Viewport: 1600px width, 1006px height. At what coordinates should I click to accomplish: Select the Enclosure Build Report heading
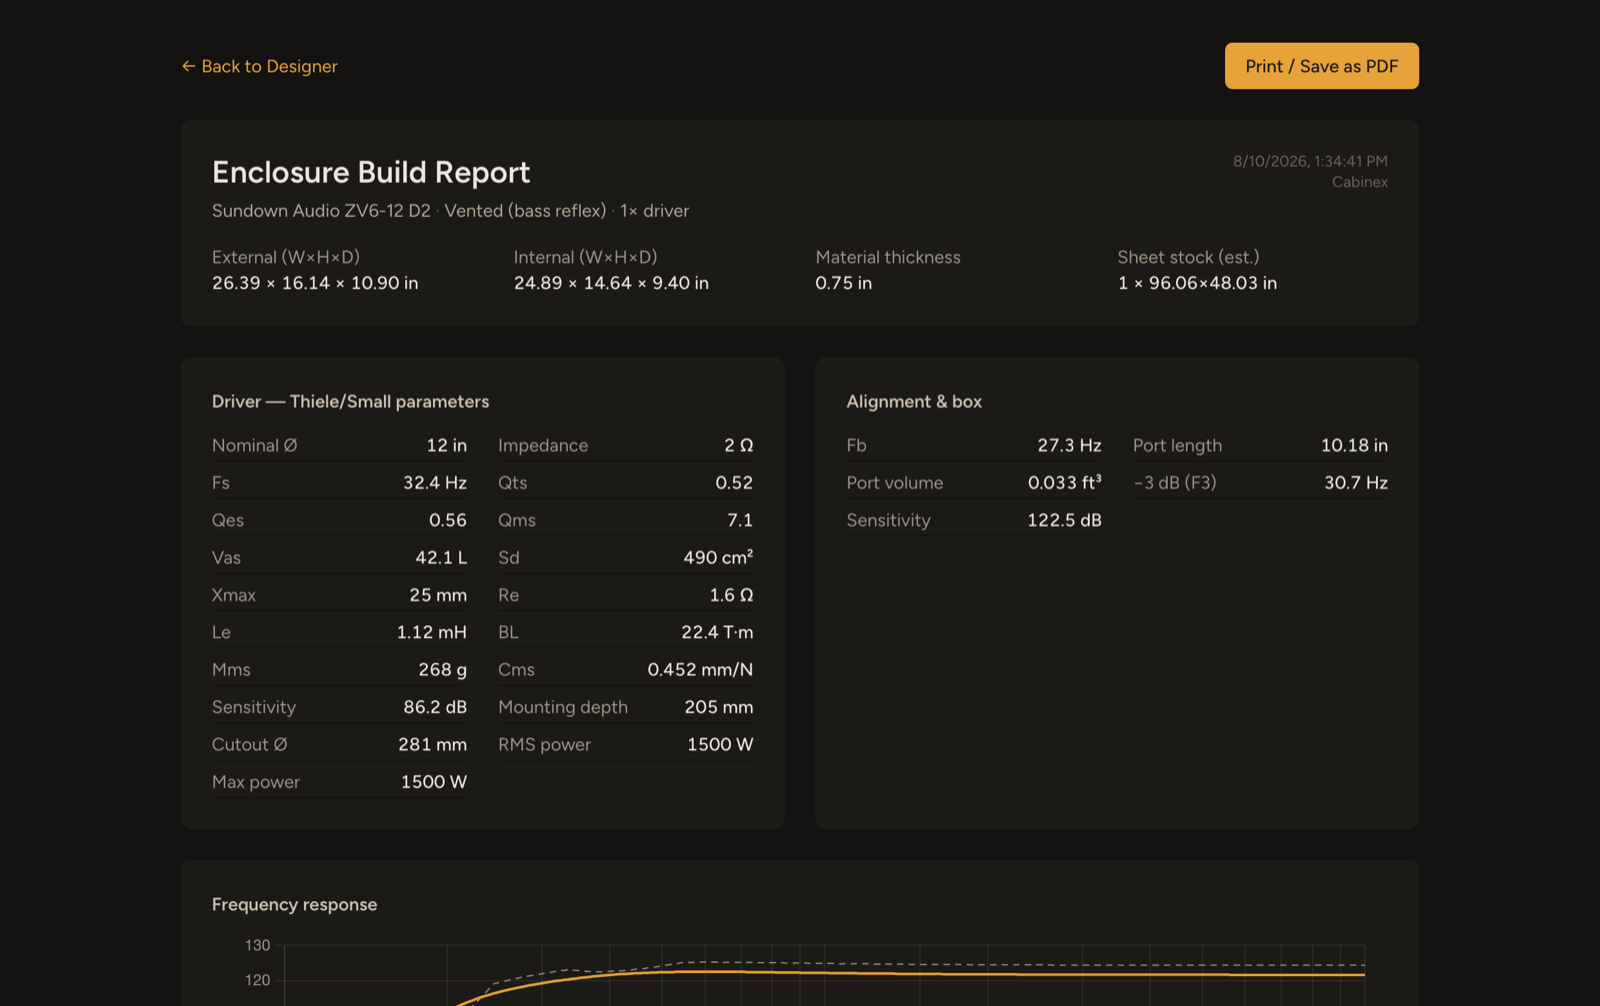tap(371, 172)
